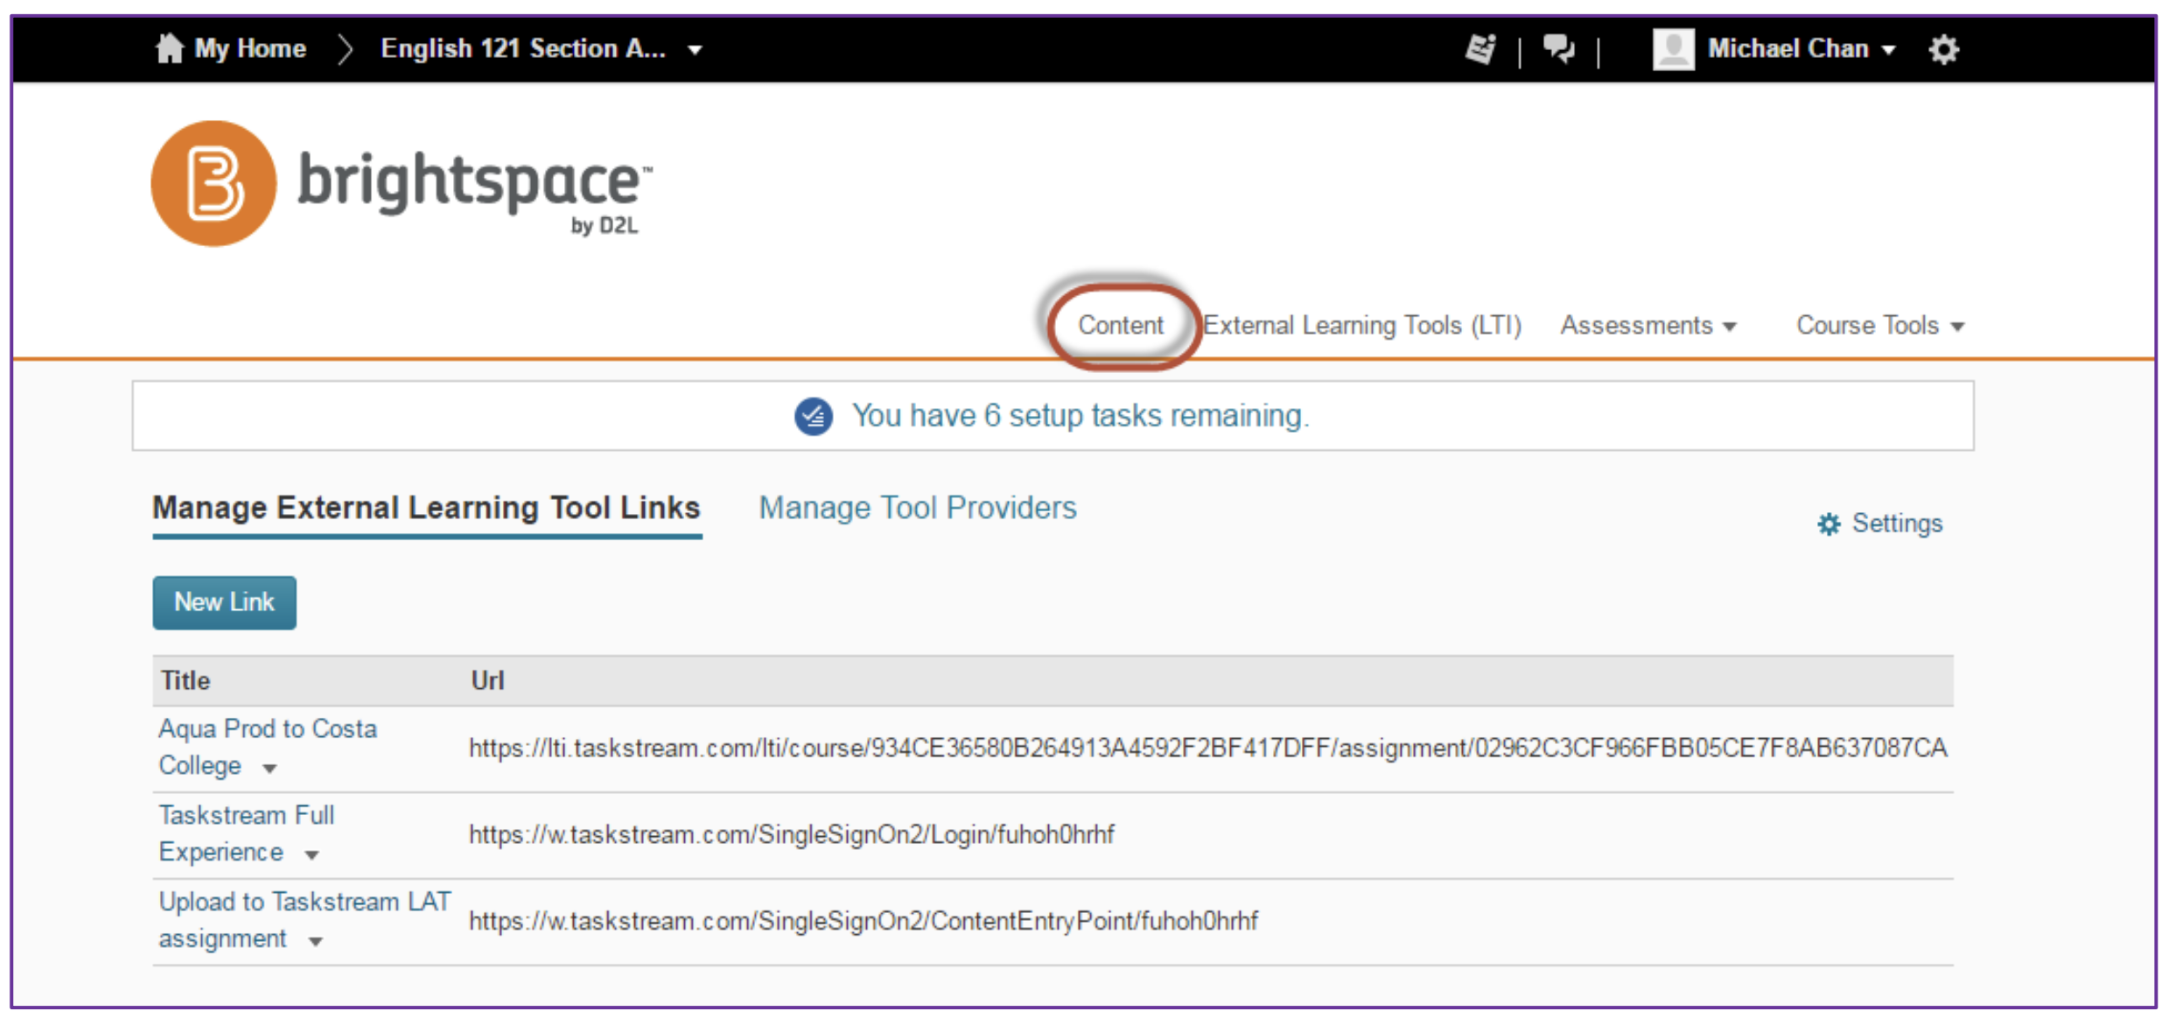The image size is (2170, 1024).
Task: Click the SingleSignOn2/Login URL text
Action: [791, 834]
